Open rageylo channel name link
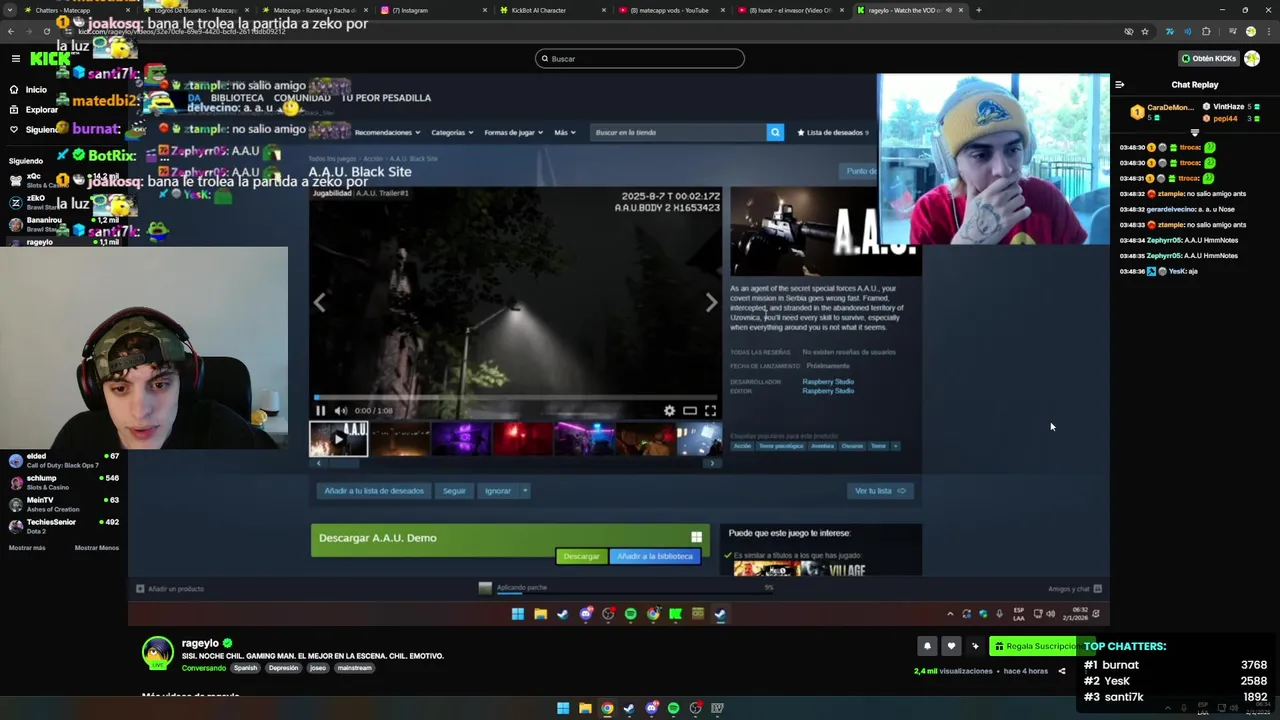The height and width of the screenshot is (720, 1280). 200,643
